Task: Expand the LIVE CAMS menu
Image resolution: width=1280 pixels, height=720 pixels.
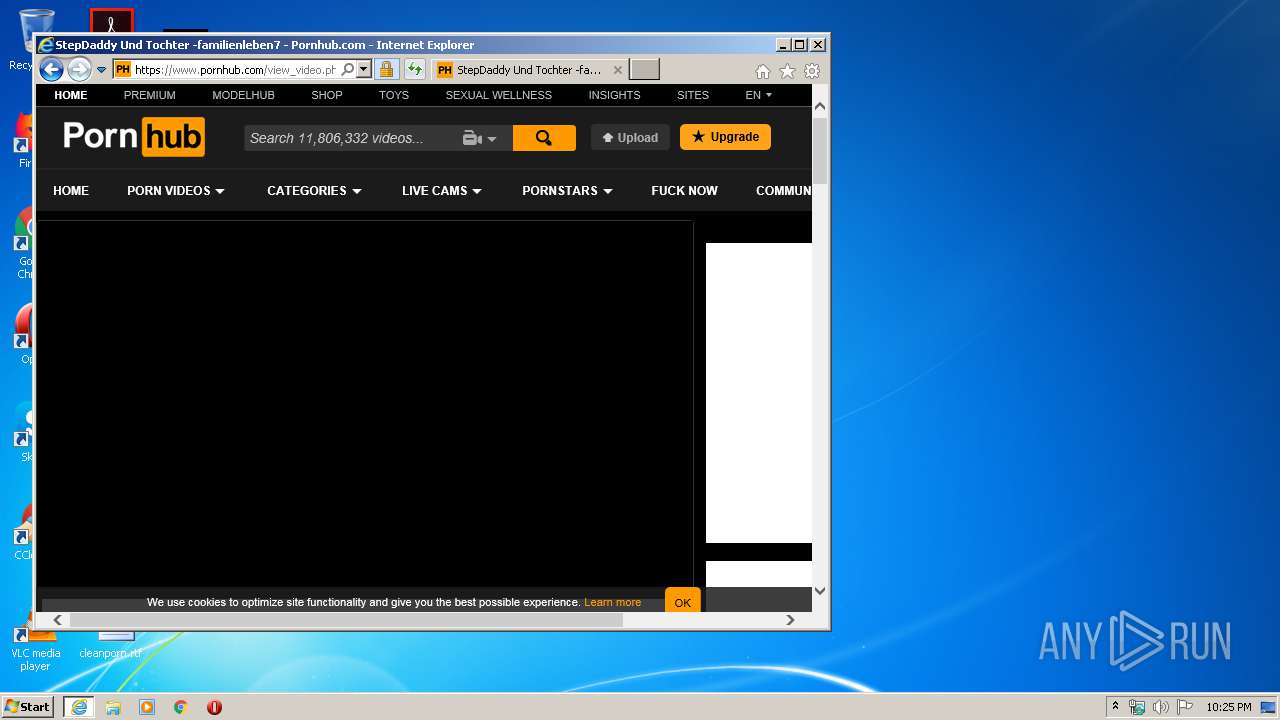Action: coord(442,191)
